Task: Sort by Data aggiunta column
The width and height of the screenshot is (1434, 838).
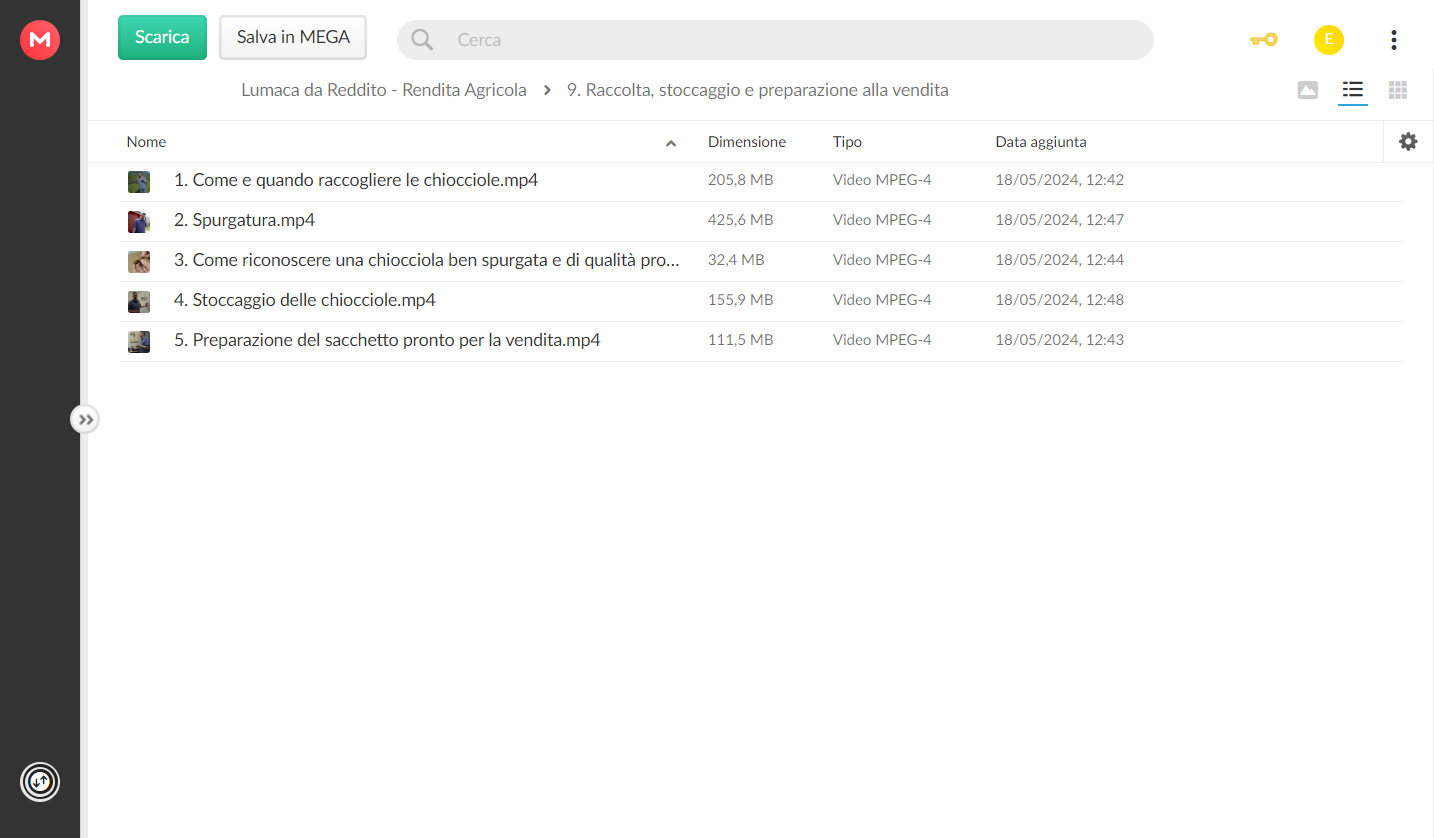Action: 1041,142
